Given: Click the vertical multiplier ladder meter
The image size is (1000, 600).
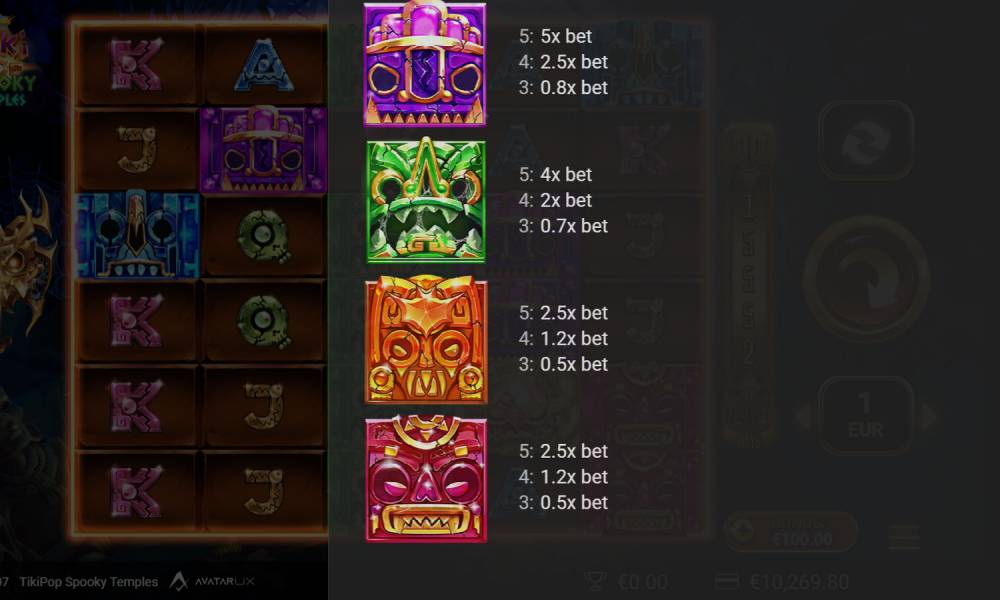Looking at the screenshot, I should [x=750, y=286].
